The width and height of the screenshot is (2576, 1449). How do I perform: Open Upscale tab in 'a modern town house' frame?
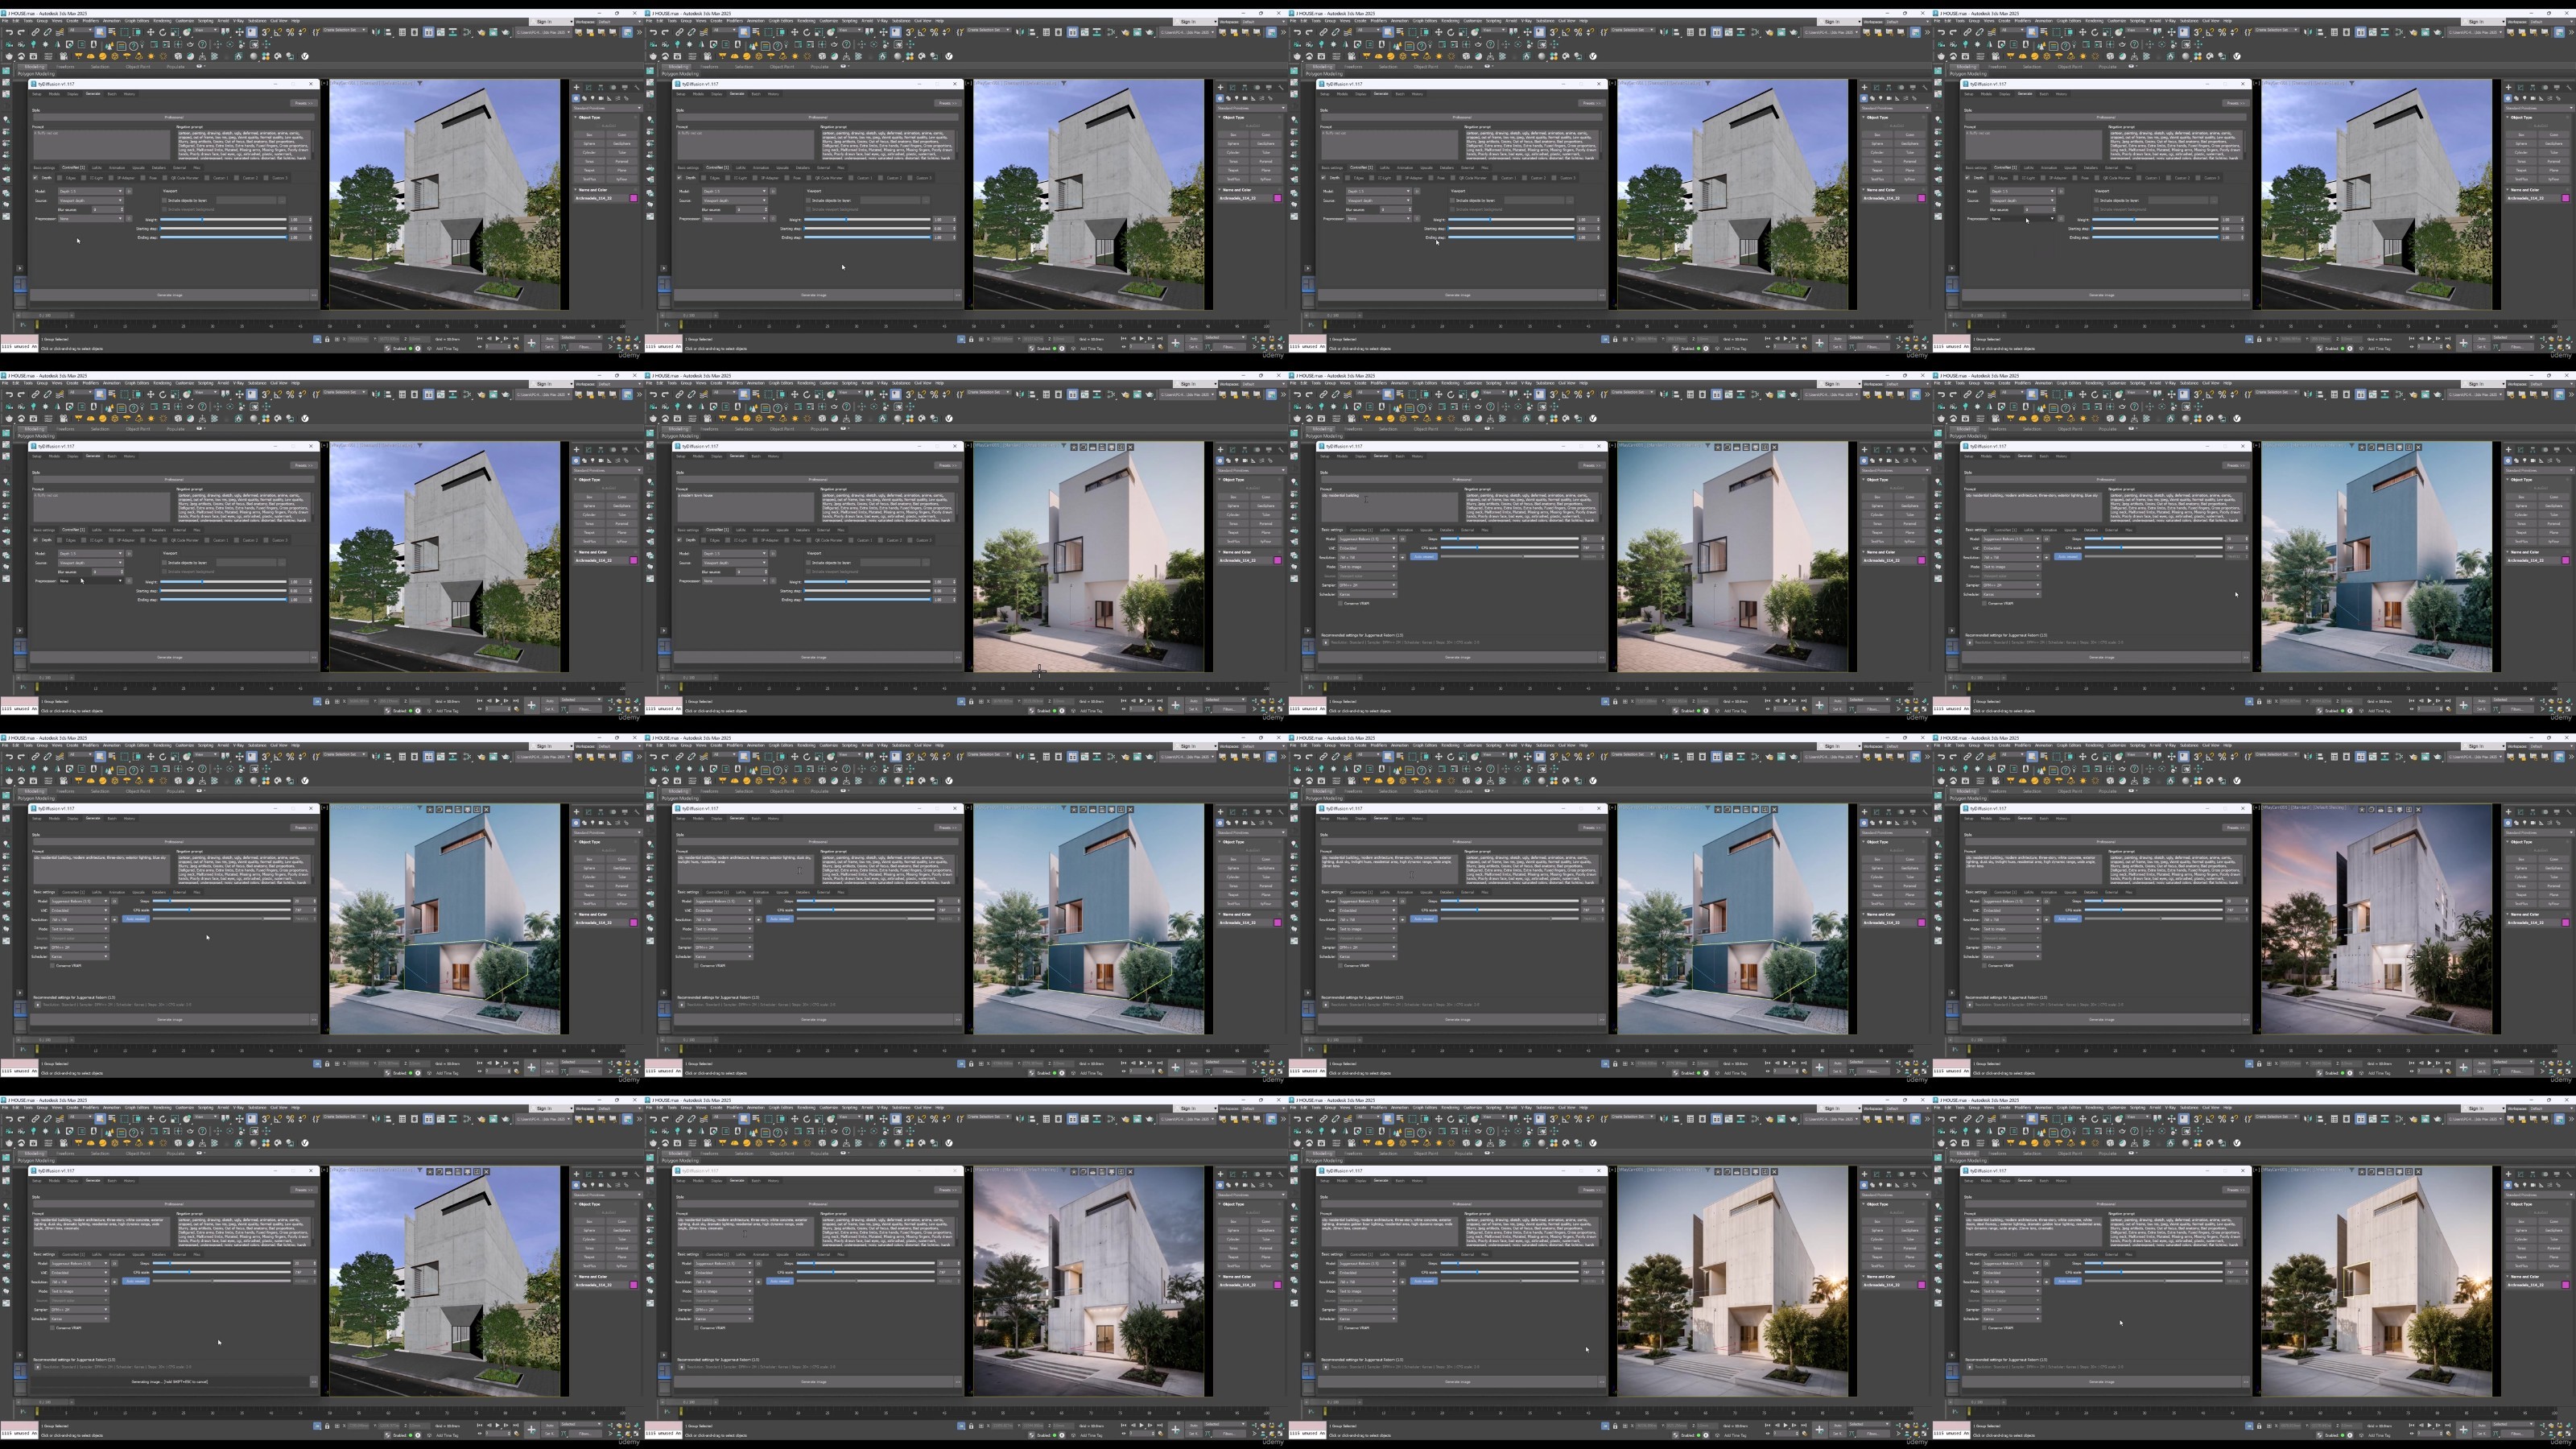(x=783, y=530)
